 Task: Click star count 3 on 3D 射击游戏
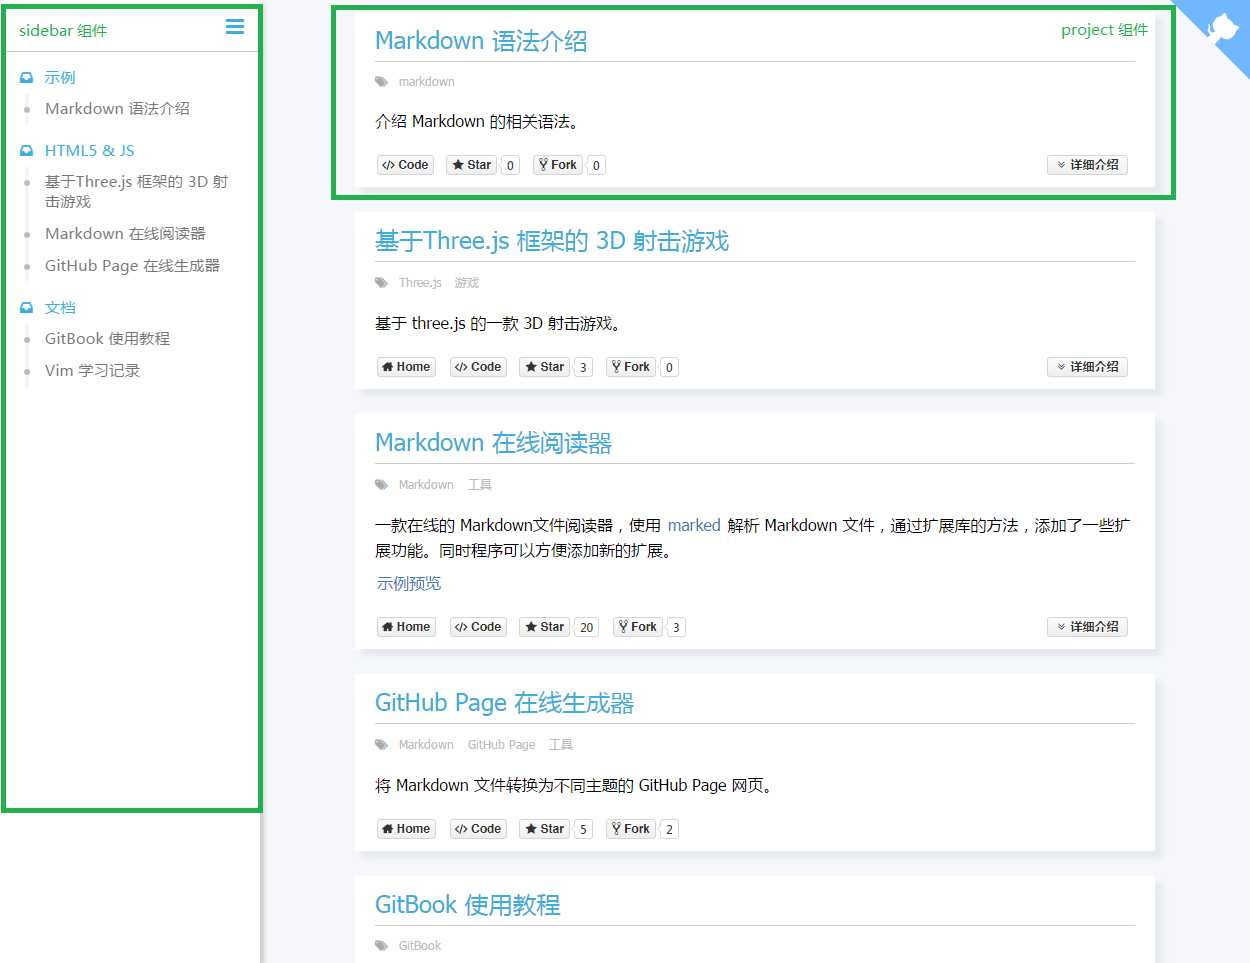coord(583,368)
